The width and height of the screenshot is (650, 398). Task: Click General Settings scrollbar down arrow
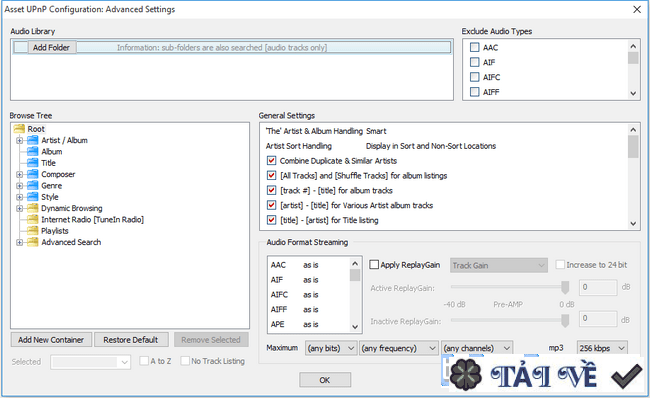633,223
